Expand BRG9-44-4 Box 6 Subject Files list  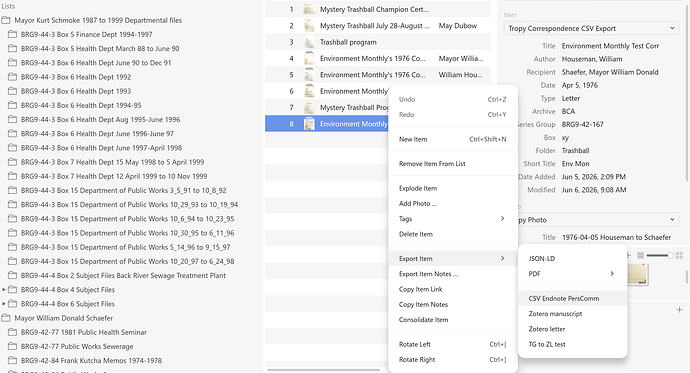click(4, 304)
